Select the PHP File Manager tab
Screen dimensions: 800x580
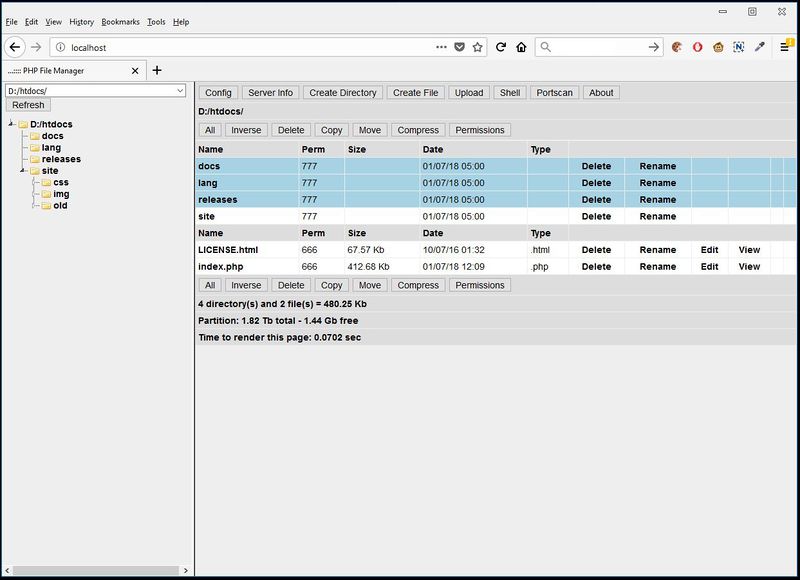(x=74, y=71)
